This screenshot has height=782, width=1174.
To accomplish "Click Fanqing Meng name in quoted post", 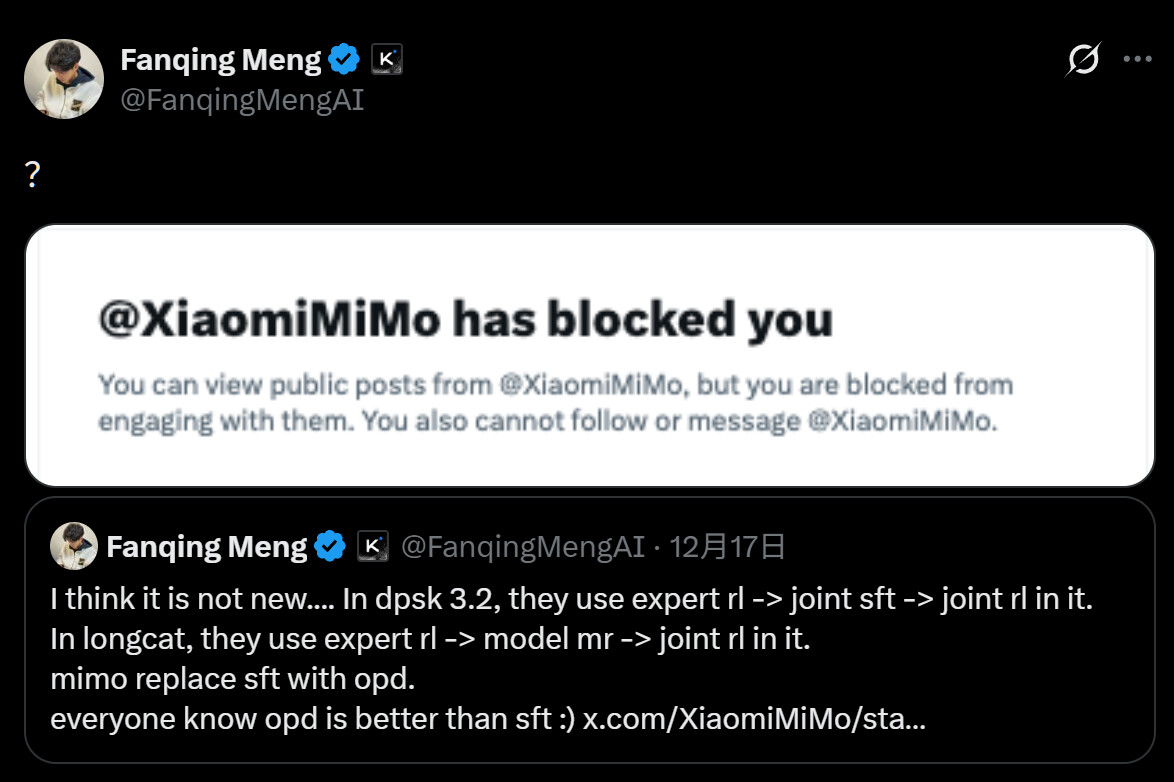I will tap(207, 547).
